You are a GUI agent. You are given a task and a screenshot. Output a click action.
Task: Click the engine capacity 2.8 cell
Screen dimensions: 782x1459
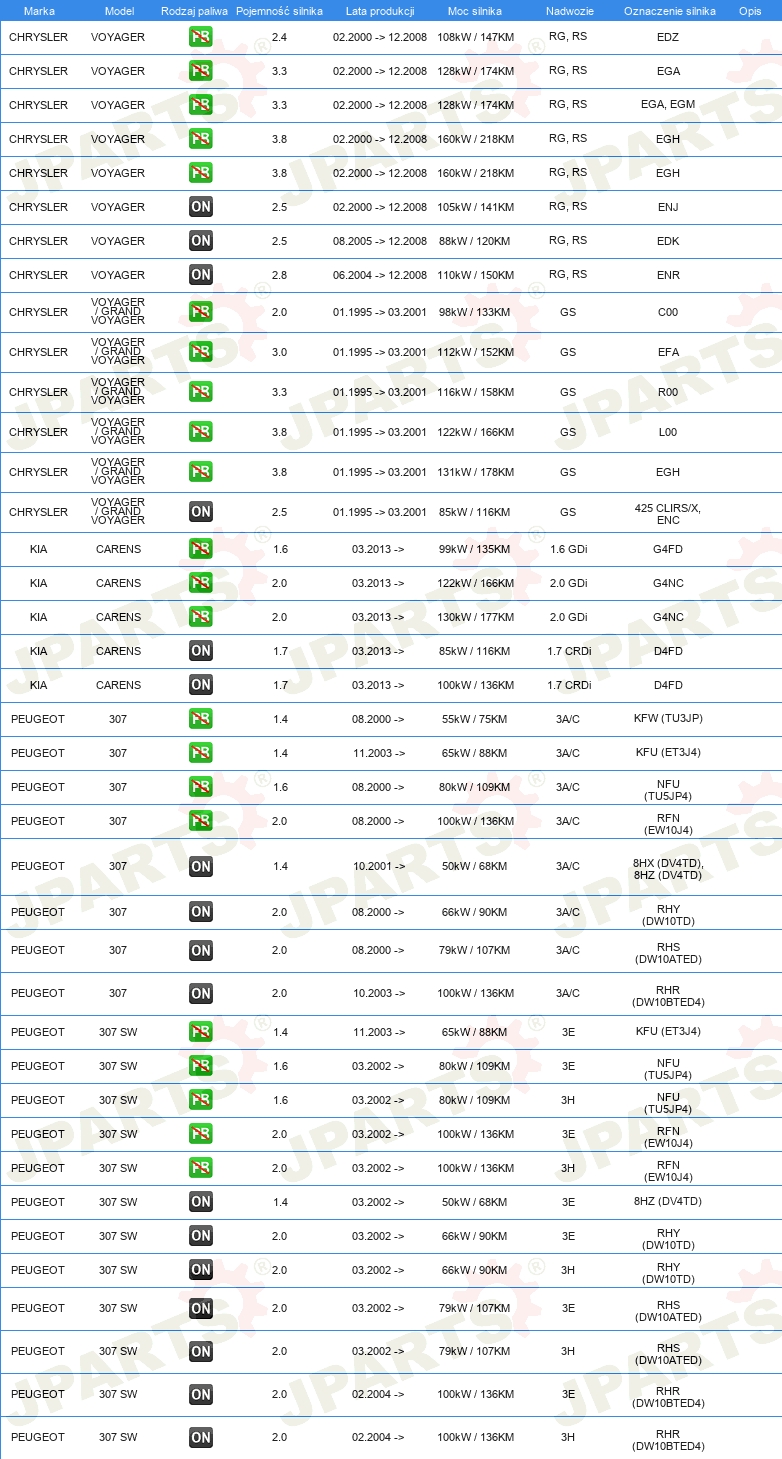[280, 275]
